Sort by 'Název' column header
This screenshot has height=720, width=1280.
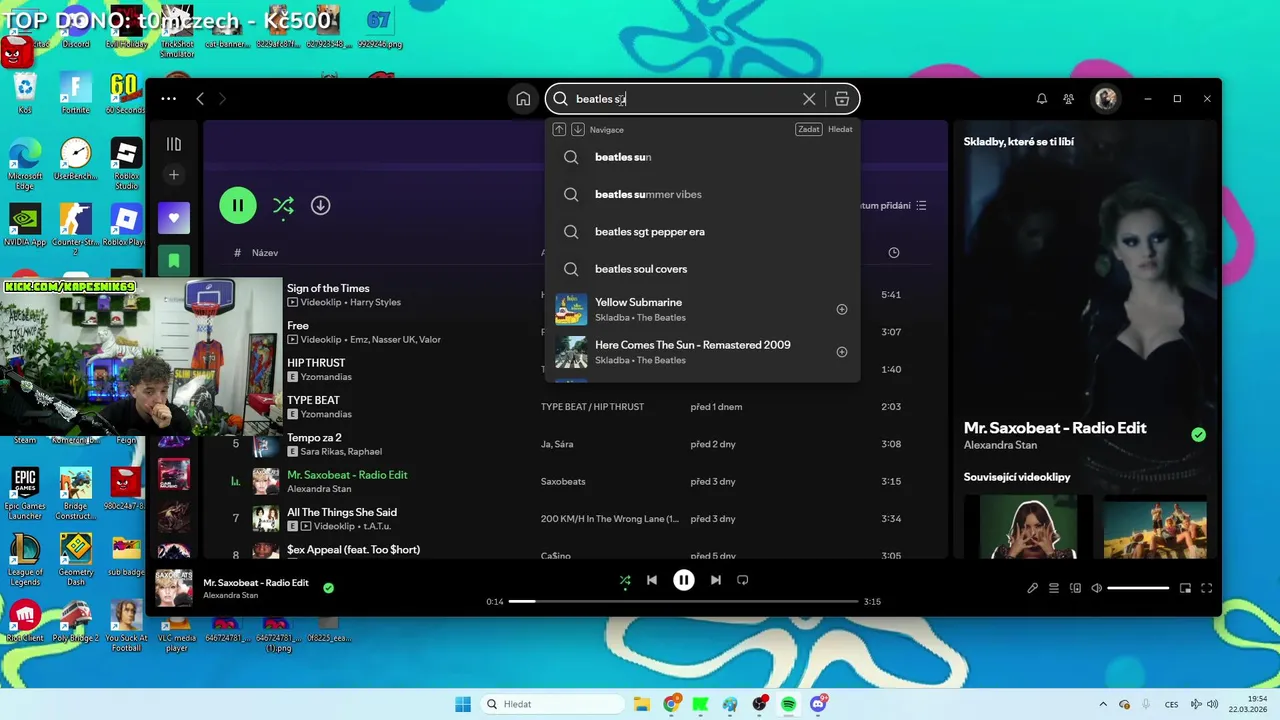pyautogui.click(x=265, y=253)
